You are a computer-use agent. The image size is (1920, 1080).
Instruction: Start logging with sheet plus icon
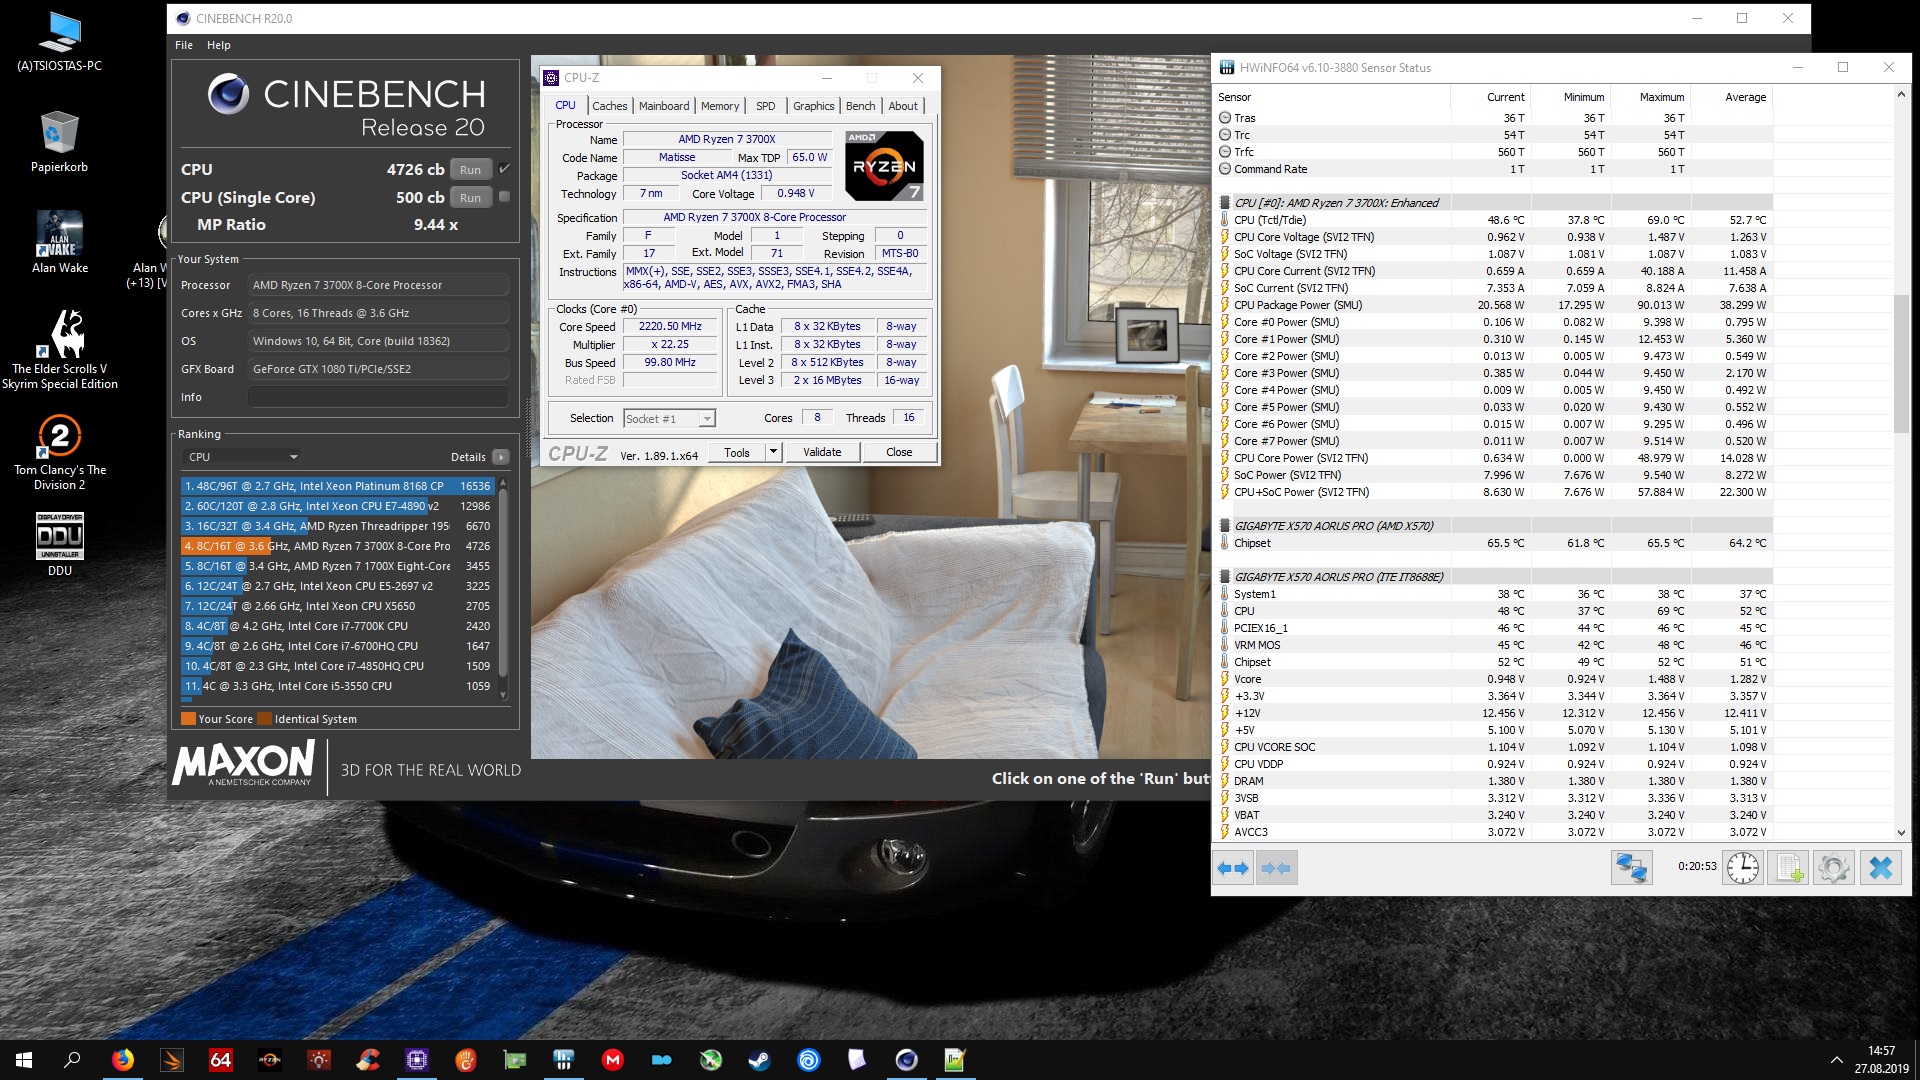[x=1788, y=868]
